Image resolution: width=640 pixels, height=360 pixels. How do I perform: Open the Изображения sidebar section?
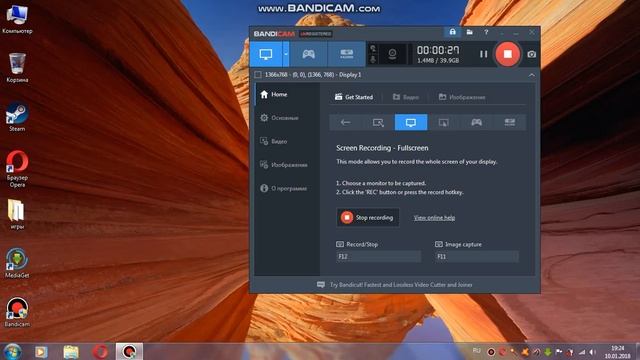click(x=287, y=165)
